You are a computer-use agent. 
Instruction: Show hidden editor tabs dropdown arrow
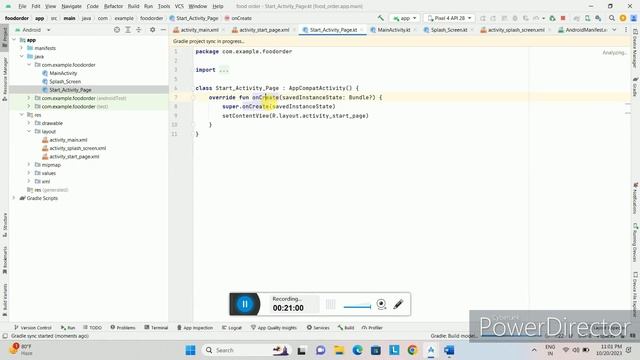pos(614,30)
